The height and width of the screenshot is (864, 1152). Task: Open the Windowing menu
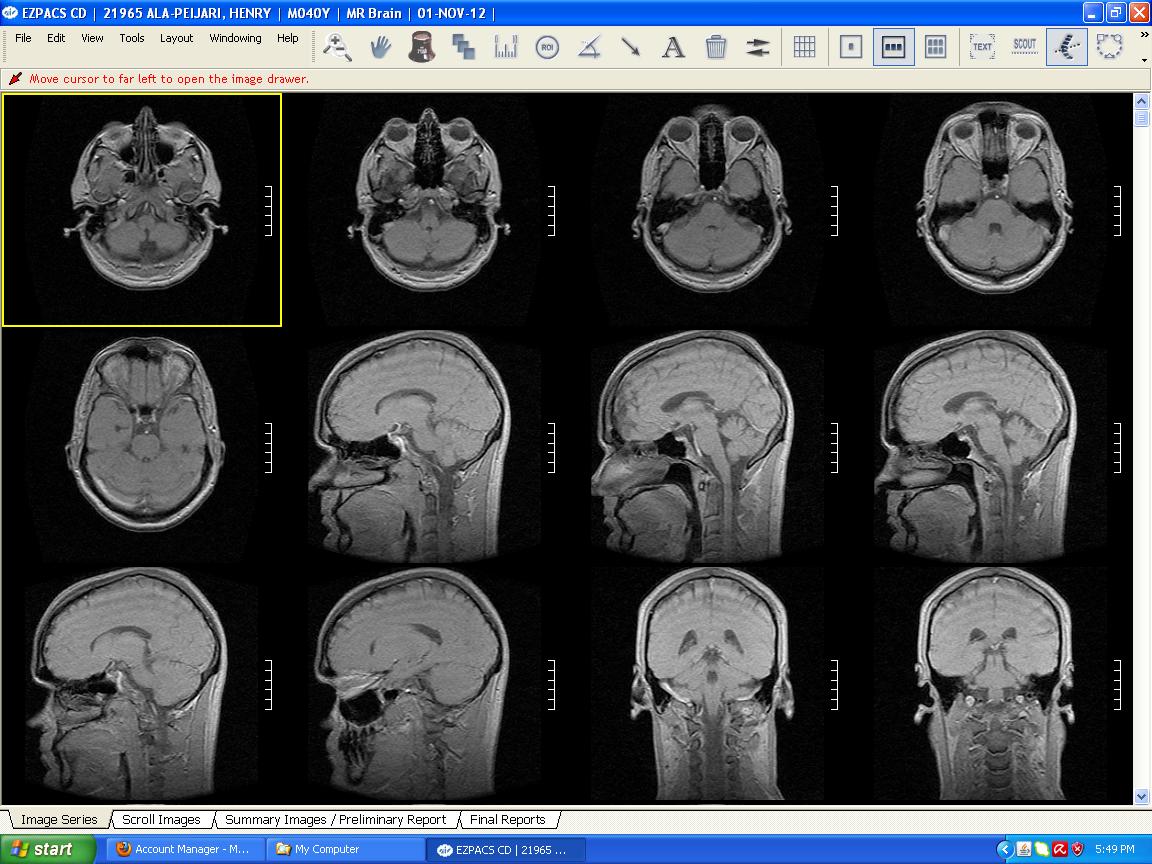point(235,38)
